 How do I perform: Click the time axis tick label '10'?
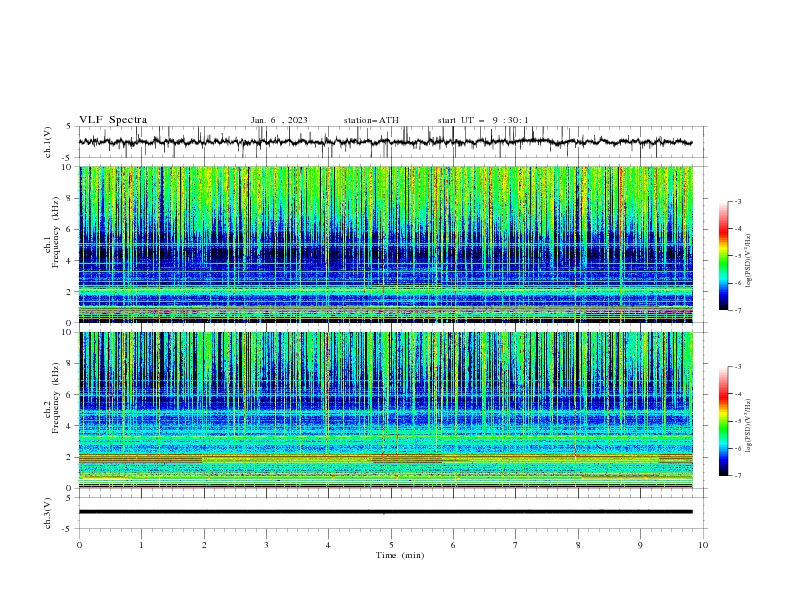coord(703,545)
